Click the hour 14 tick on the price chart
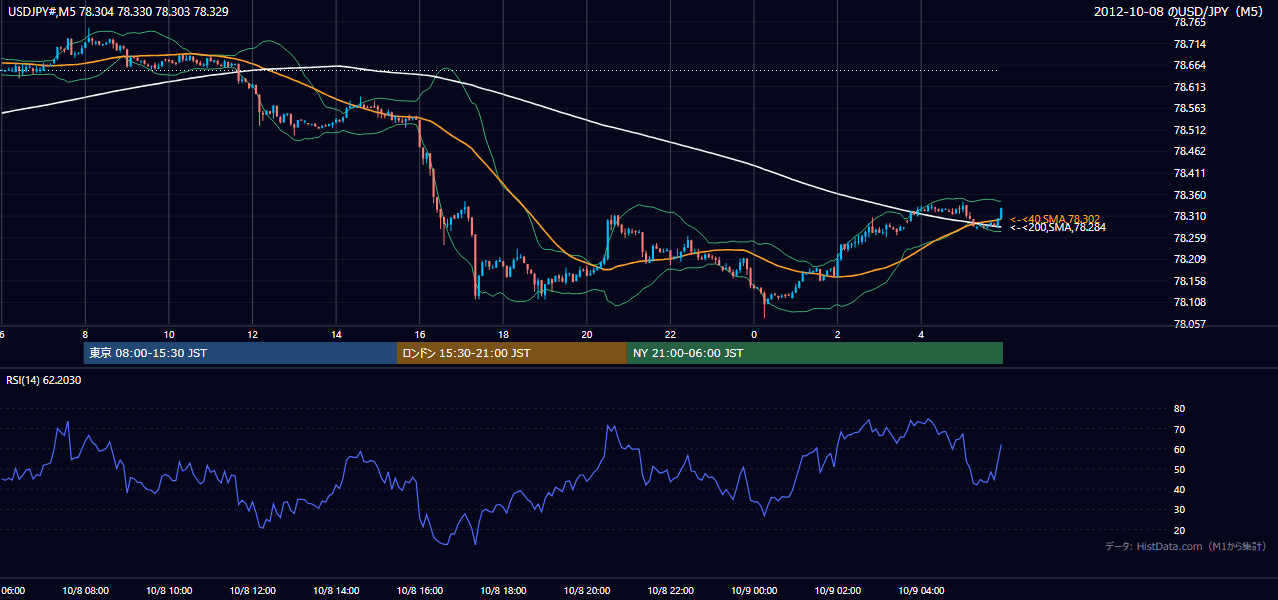Image resolution: width=1278 pixels, height=600 pixels. point(336,335)
